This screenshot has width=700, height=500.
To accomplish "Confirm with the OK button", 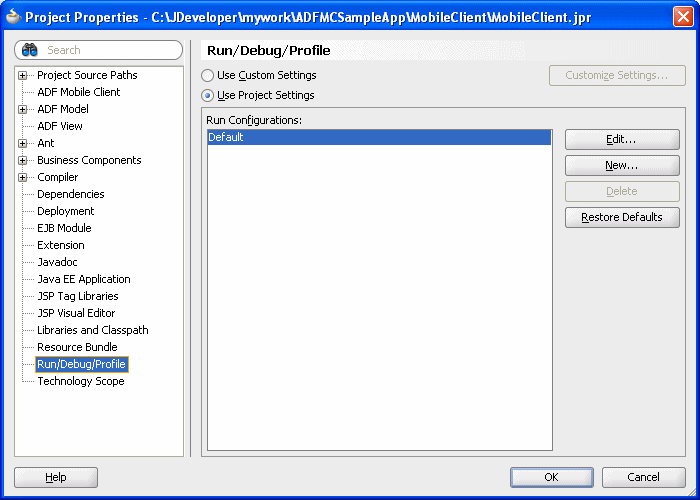I will click(x=552, y=477).
